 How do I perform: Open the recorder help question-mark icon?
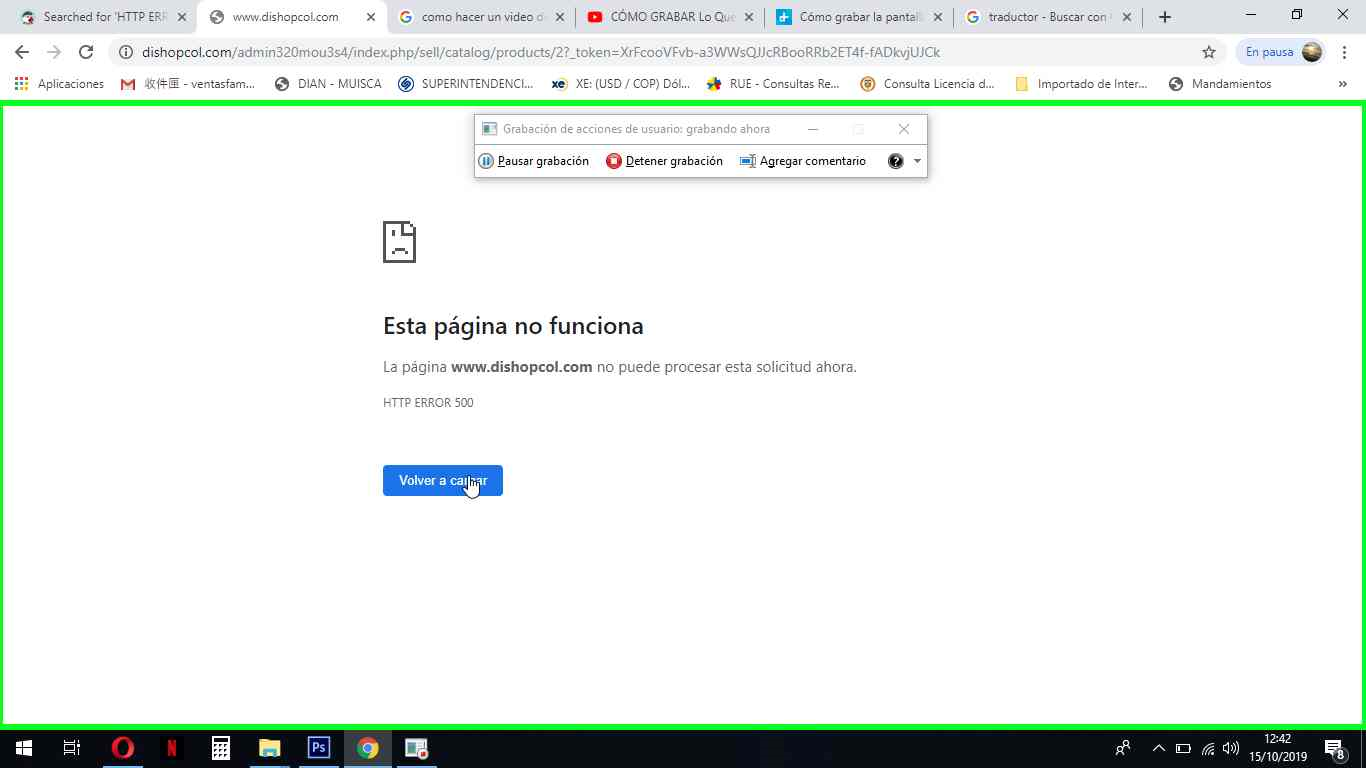point(896,161)
